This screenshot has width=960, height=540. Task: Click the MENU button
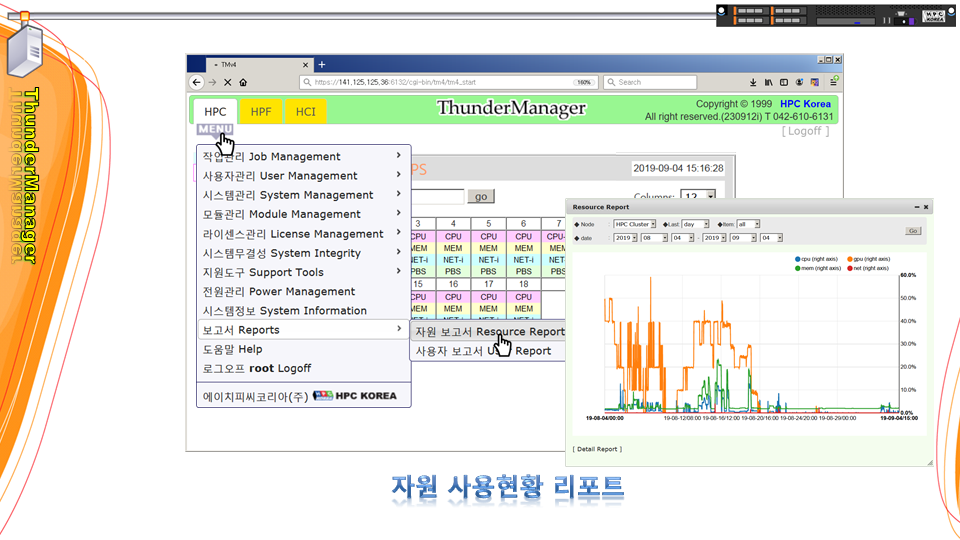click(215, 129)
